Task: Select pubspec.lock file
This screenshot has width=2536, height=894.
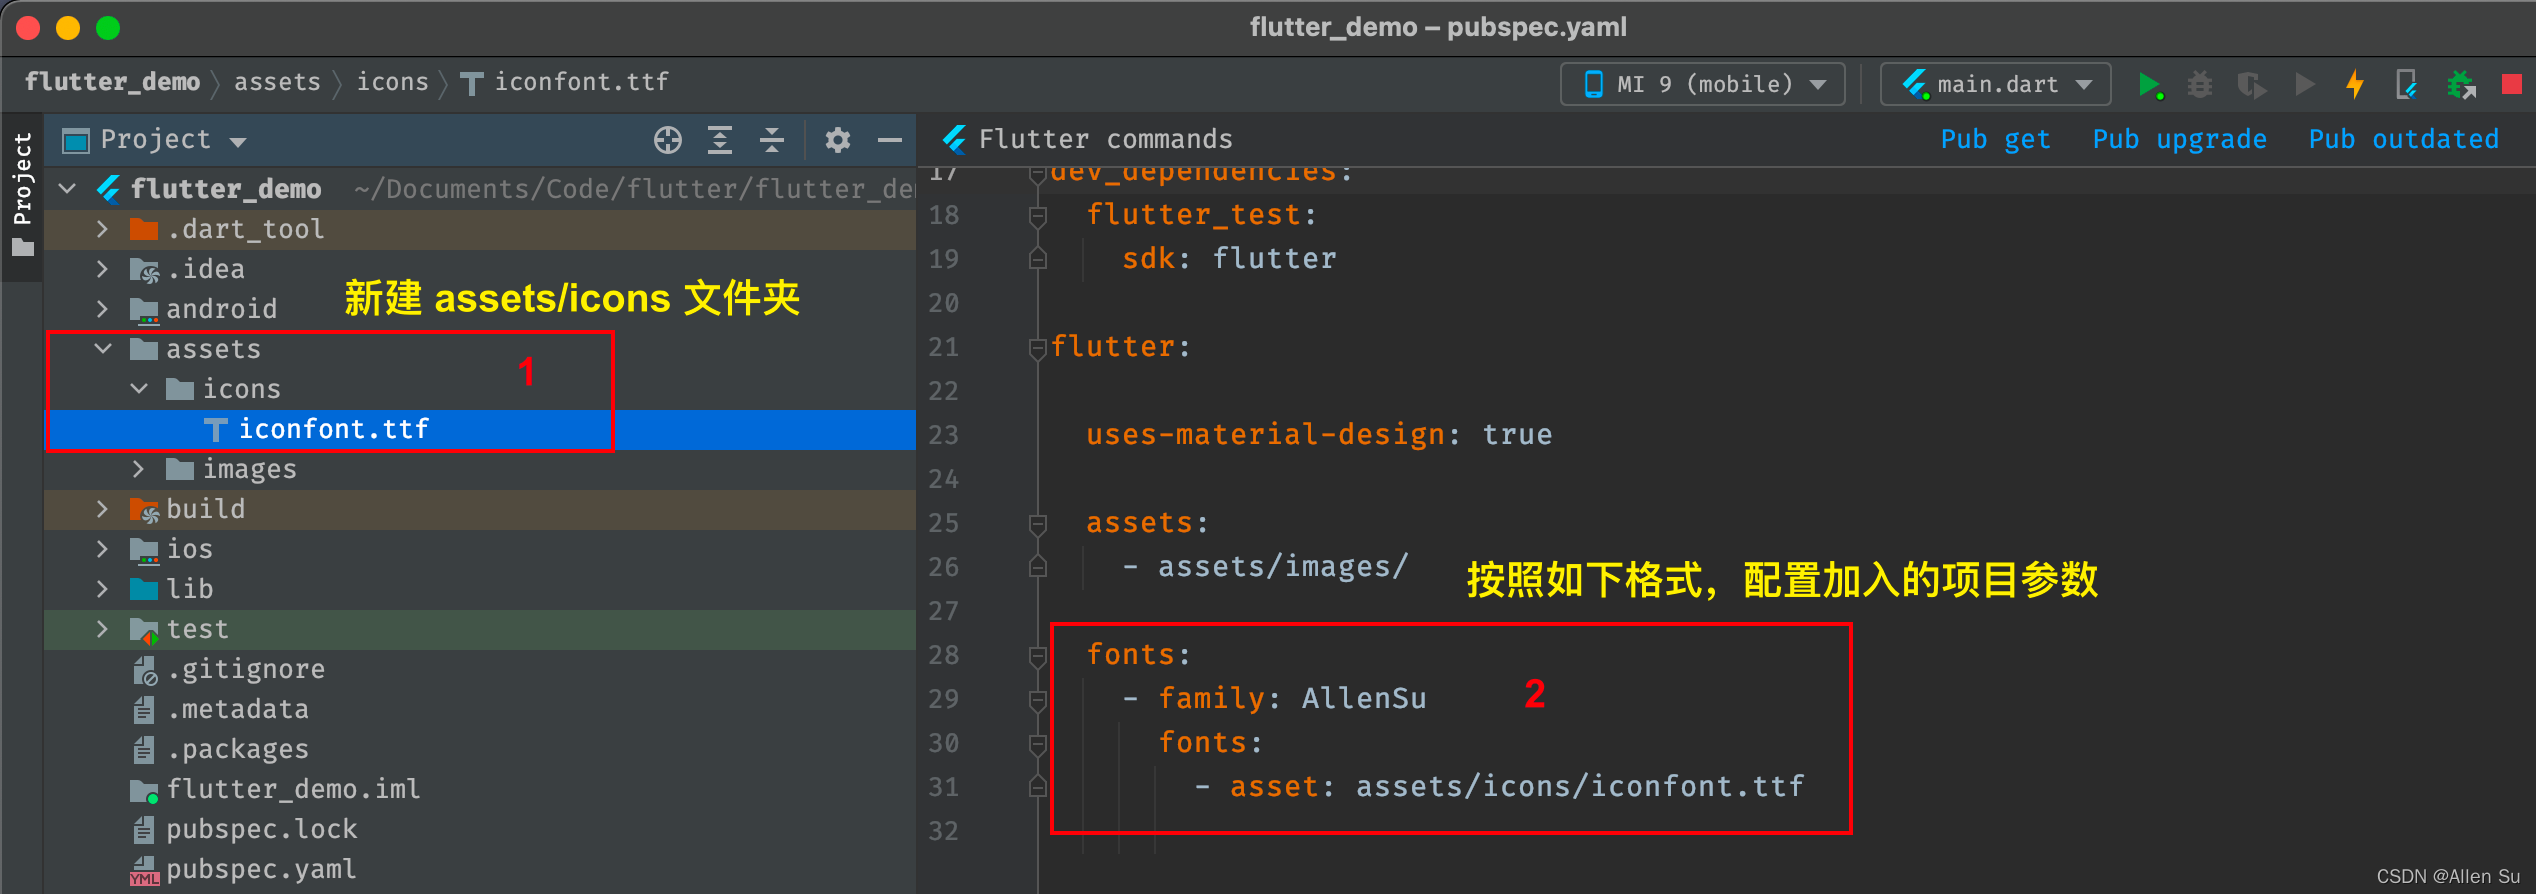Action: point(480,829)
